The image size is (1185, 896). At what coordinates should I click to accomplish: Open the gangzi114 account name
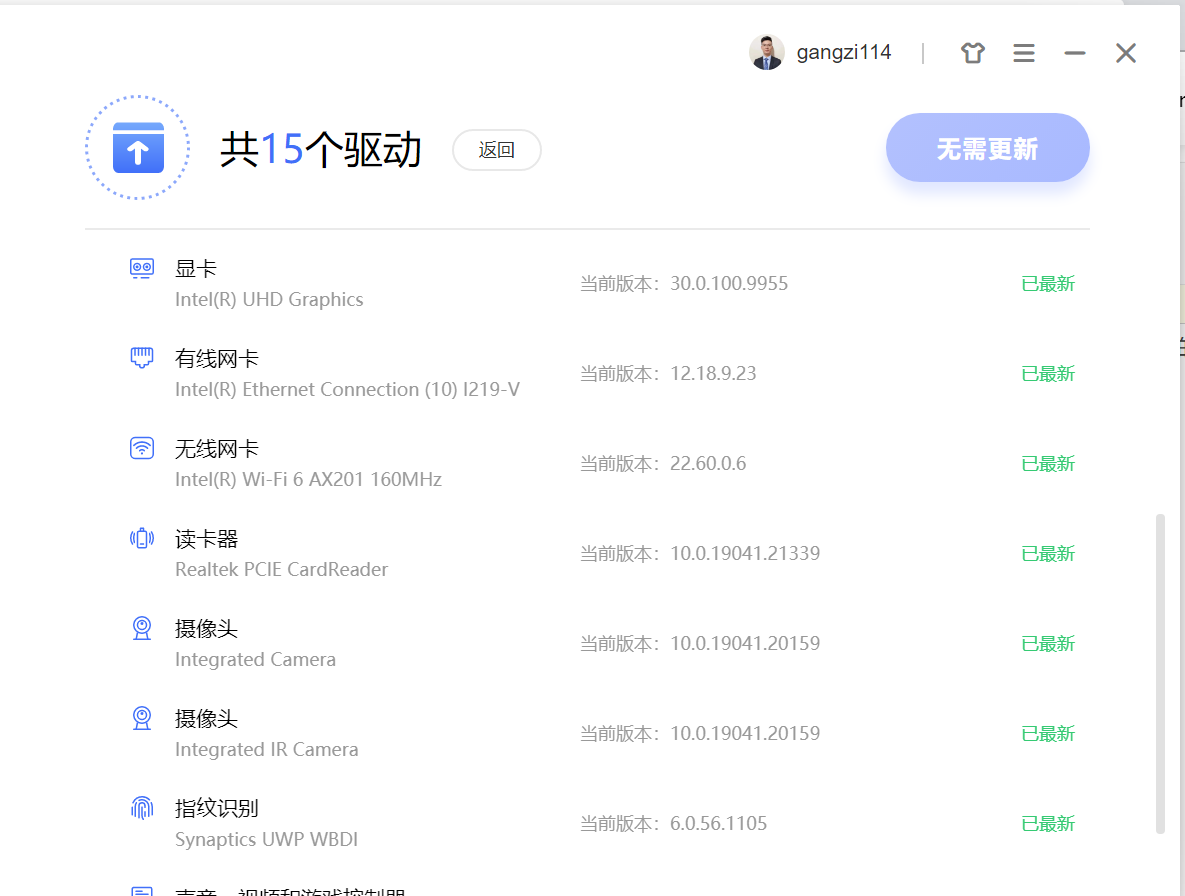coord(844,53)
